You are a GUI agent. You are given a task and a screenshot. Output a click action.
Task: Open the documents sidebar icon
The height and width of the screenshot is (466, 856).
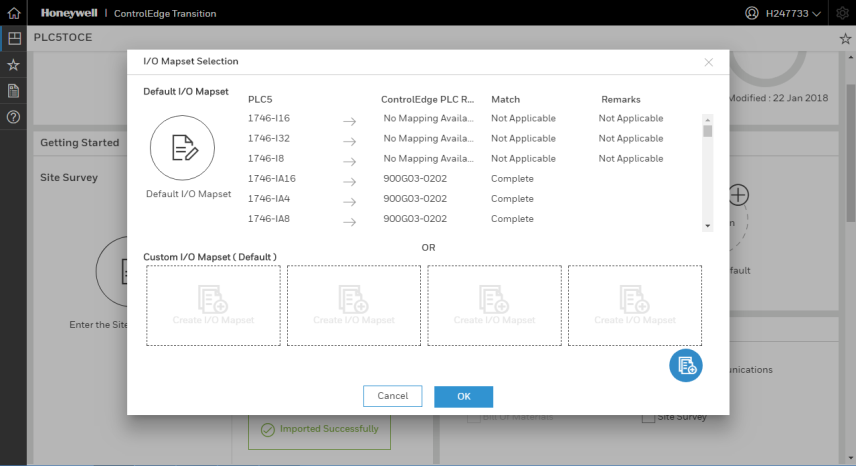pyautogui.click(x=13, y=91)
